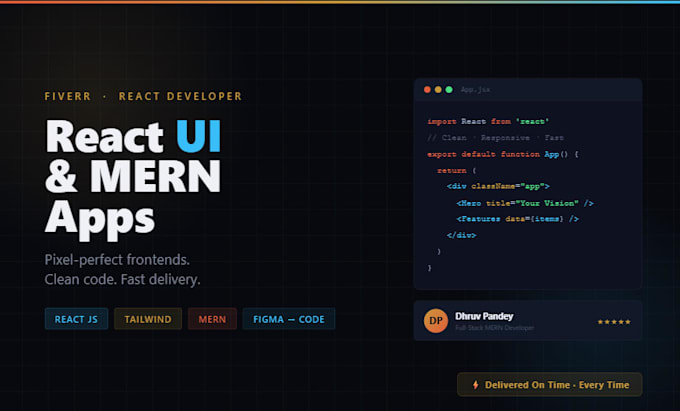Image resolution: width=680 pixels, height=411 pixels.
Task: Click the <Features data={items} /> line
Action: [x=517, y=219]
